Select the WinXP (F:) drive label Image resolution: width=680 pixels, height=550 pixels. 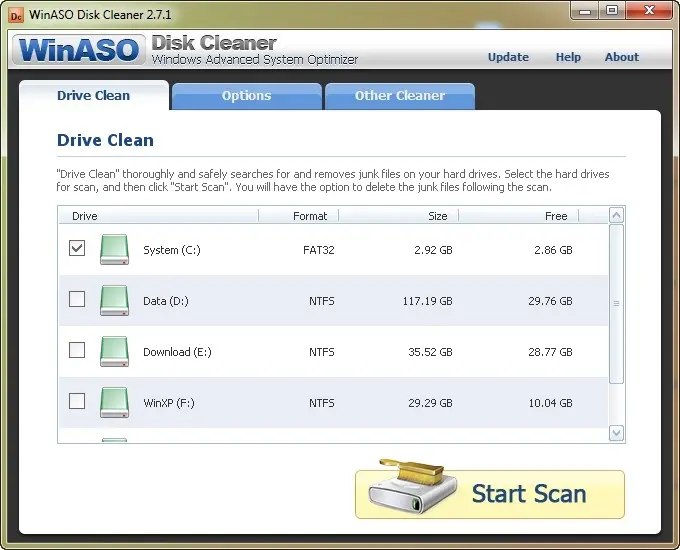(169, 403)
